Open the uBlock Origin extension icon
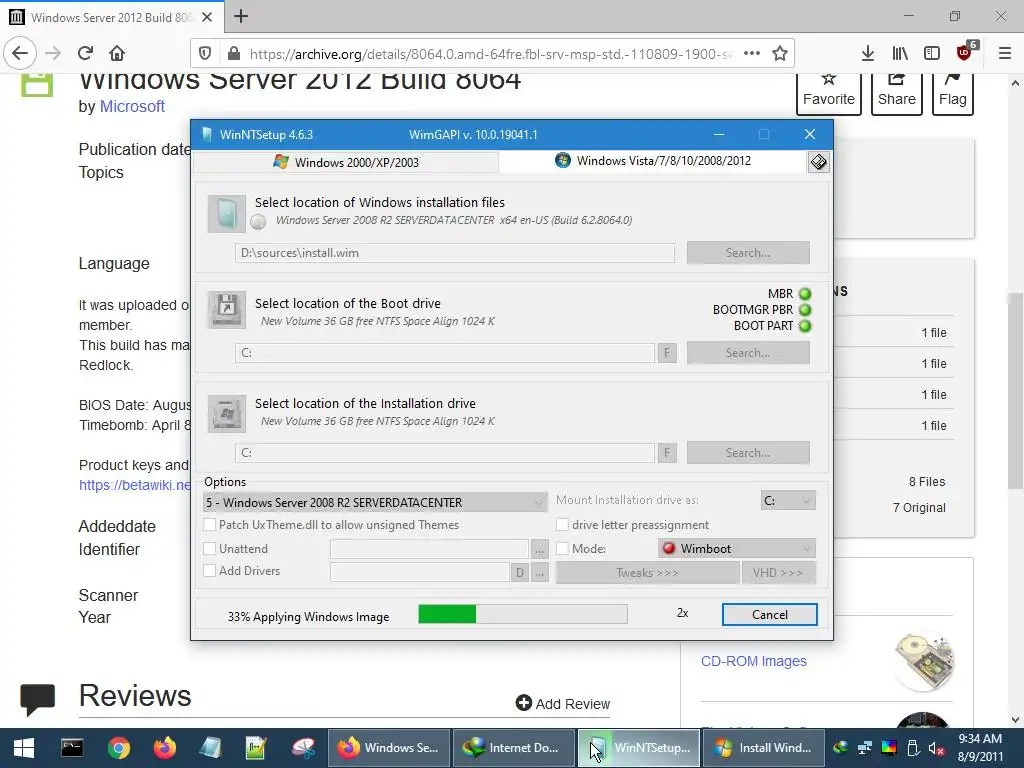The image size is (1024, 768). pyautogui.click(x=965, y=52)
